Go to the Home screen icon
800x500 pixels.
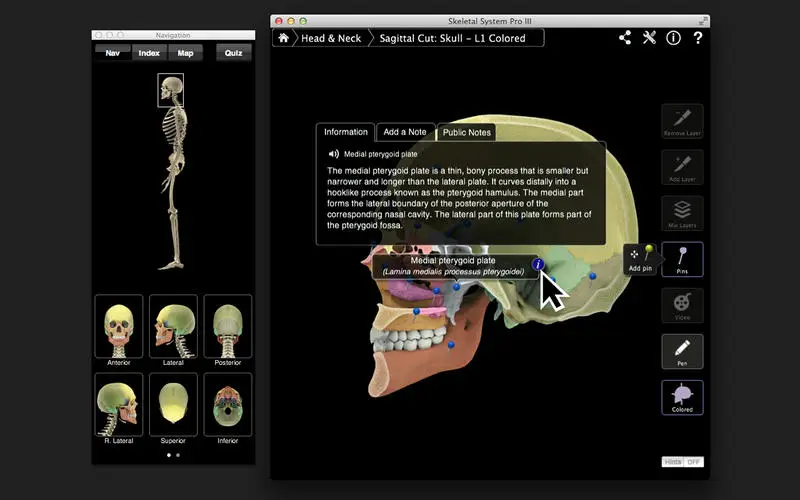[283, 38]
